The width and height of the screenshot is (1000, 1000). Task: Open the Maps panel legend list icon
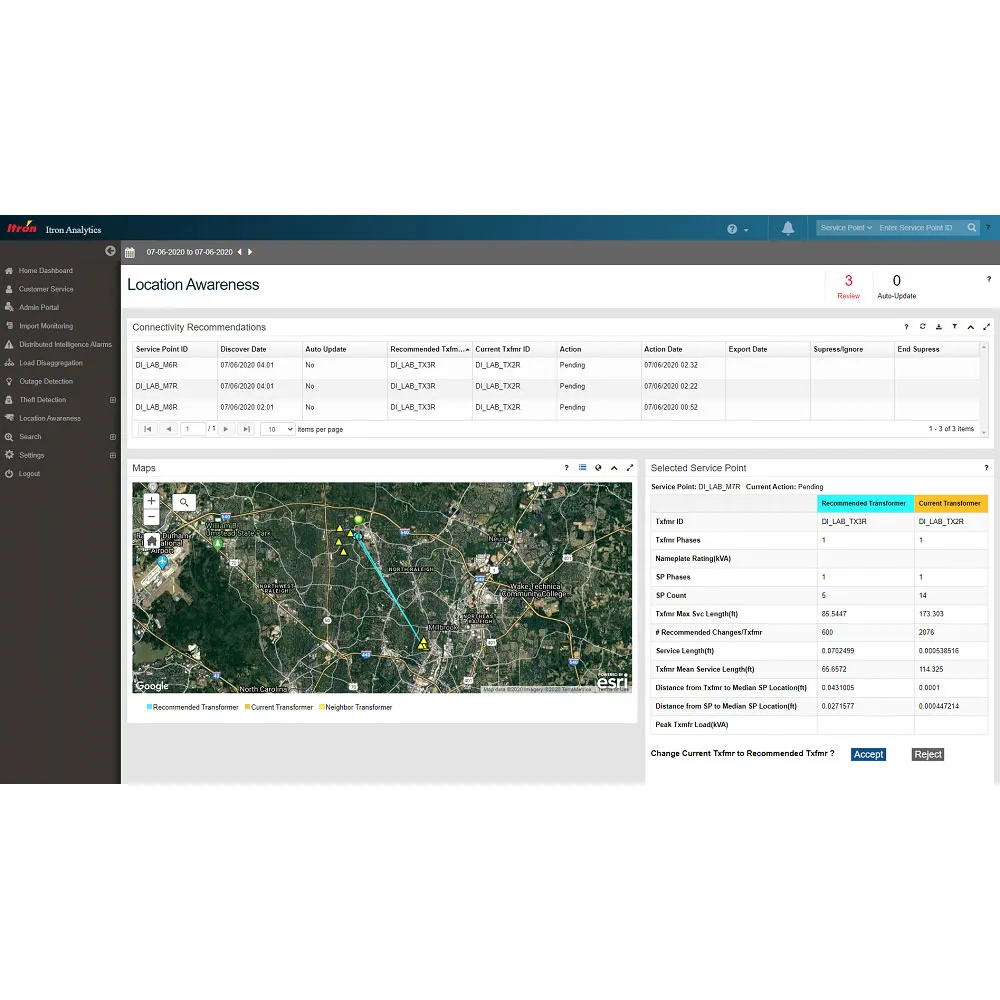582,468
